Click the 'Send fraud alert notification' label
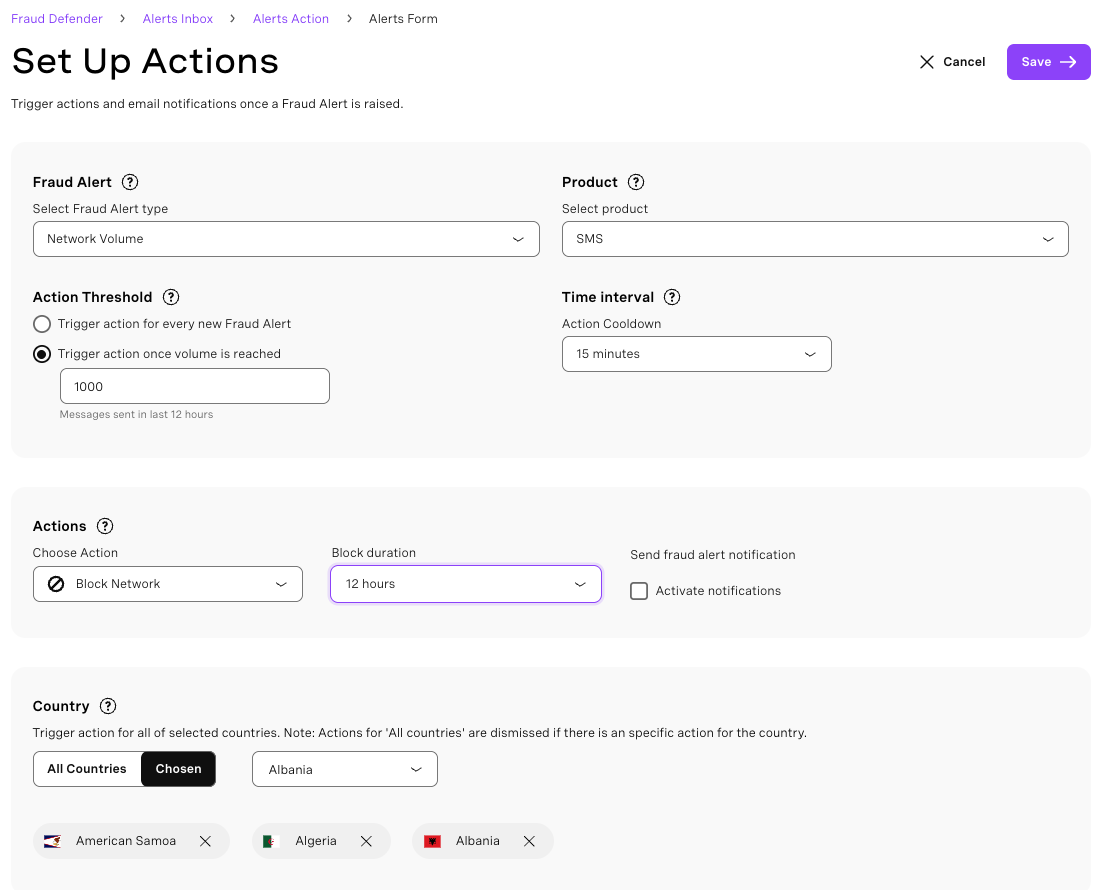This screenshot has height=890, width=1099. (x=713, y=555)
